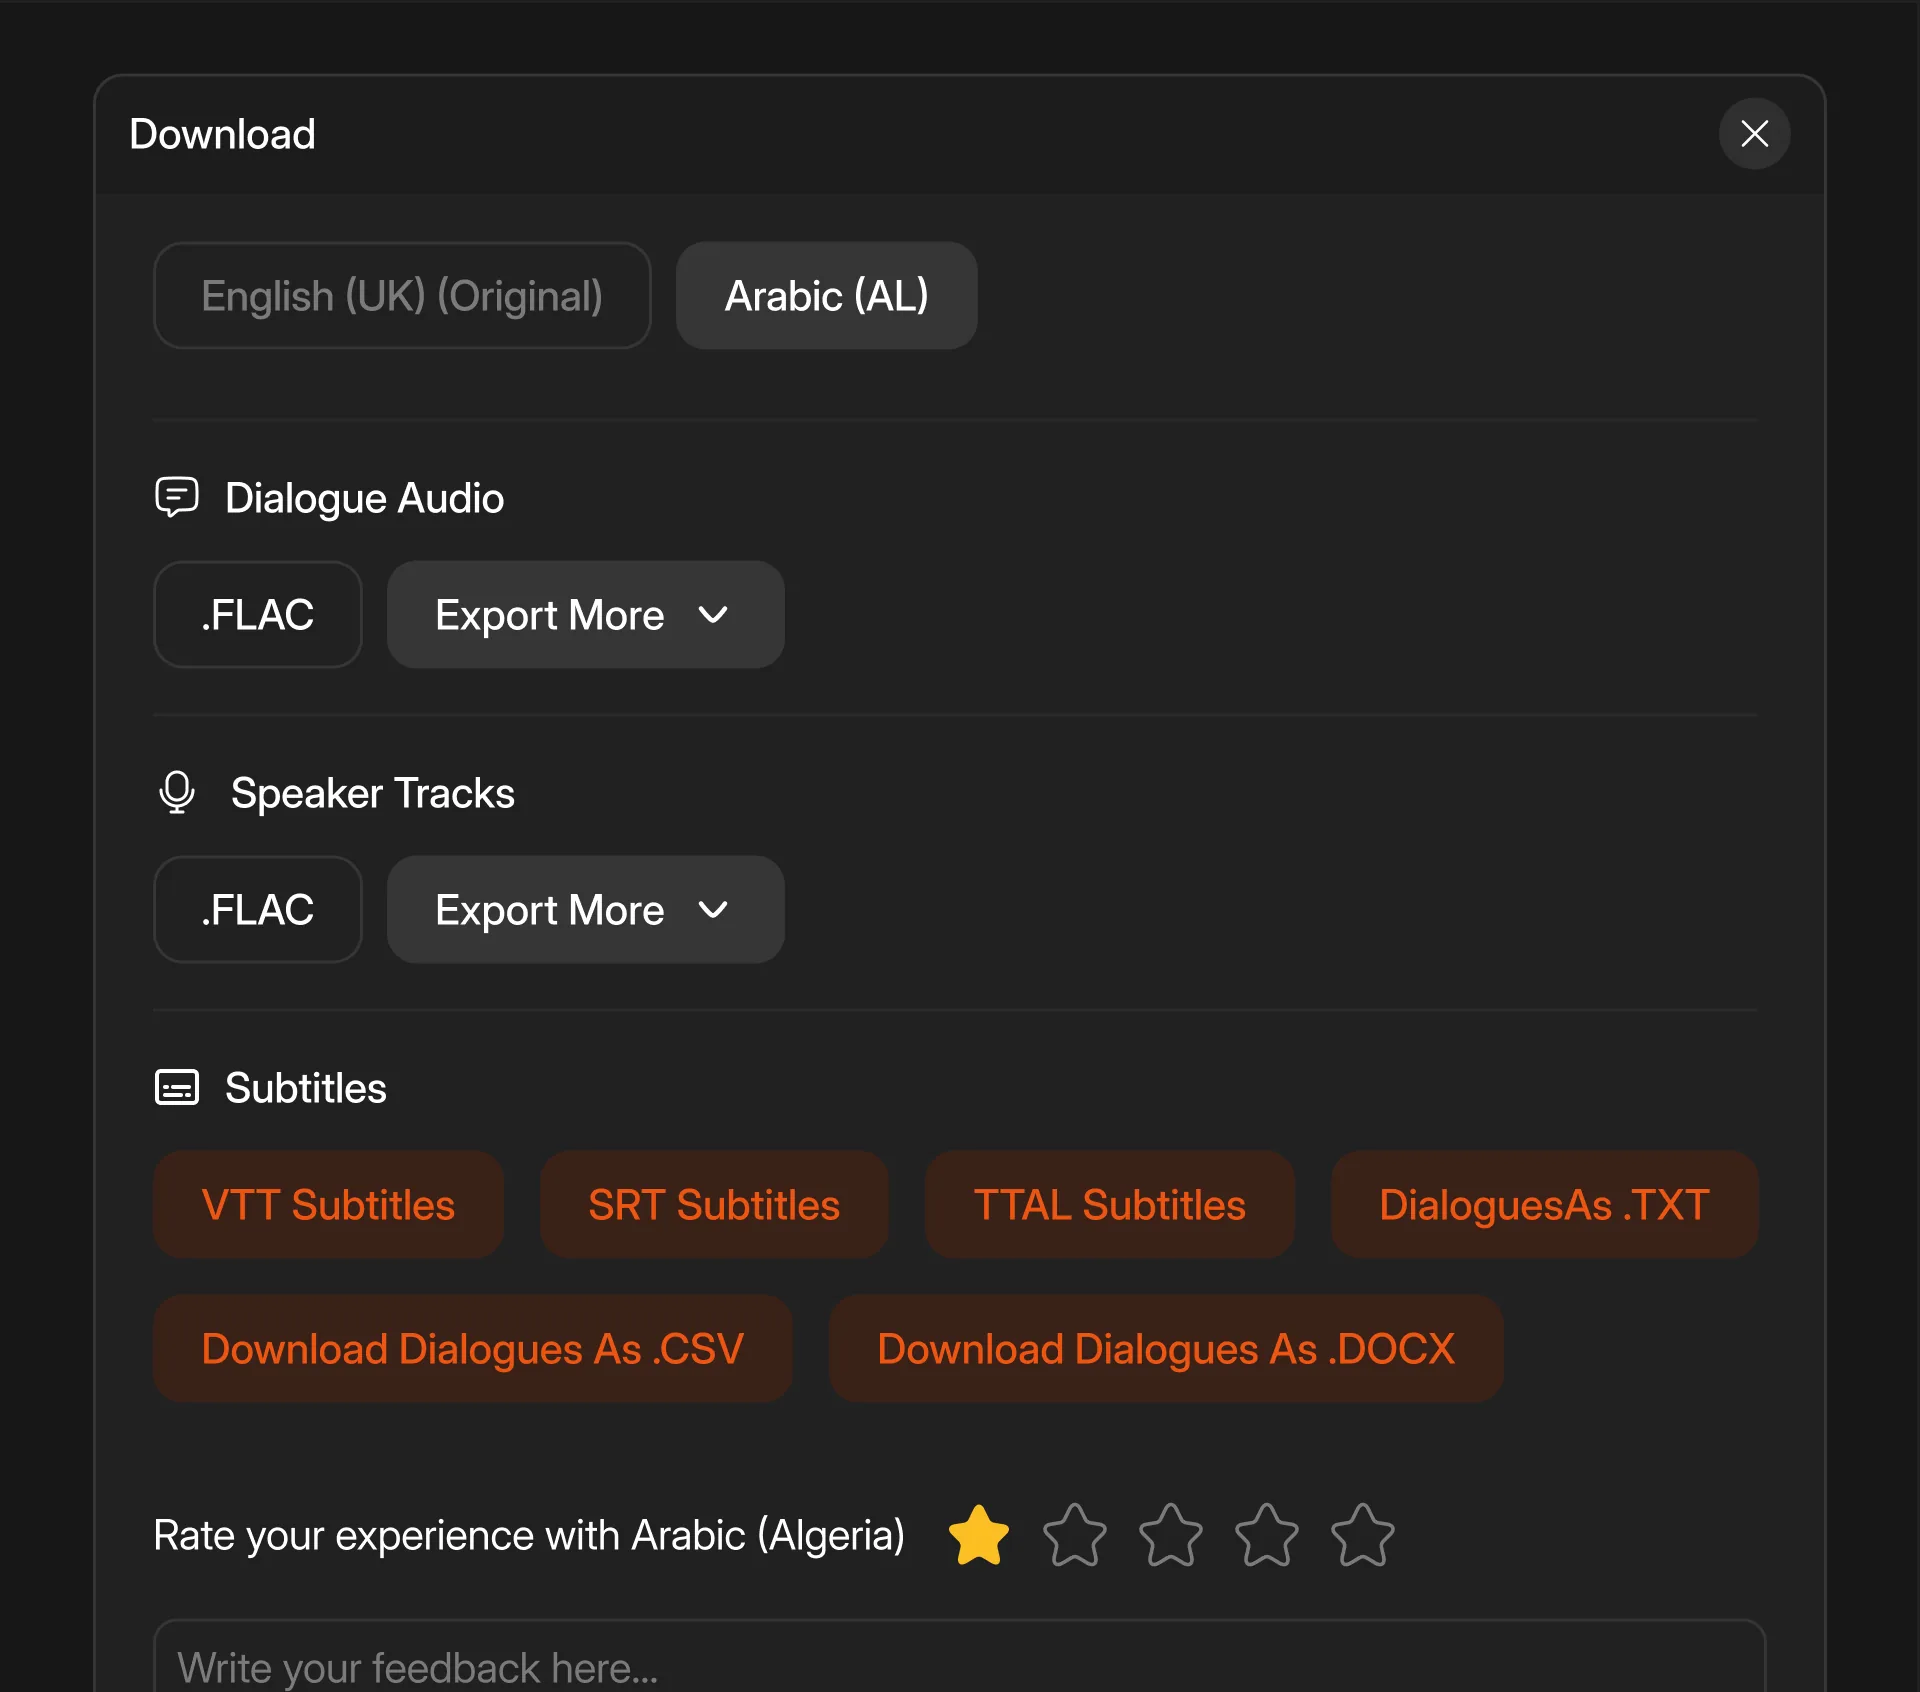Click the Speaker Tracks microphone icon

point(177,792)
